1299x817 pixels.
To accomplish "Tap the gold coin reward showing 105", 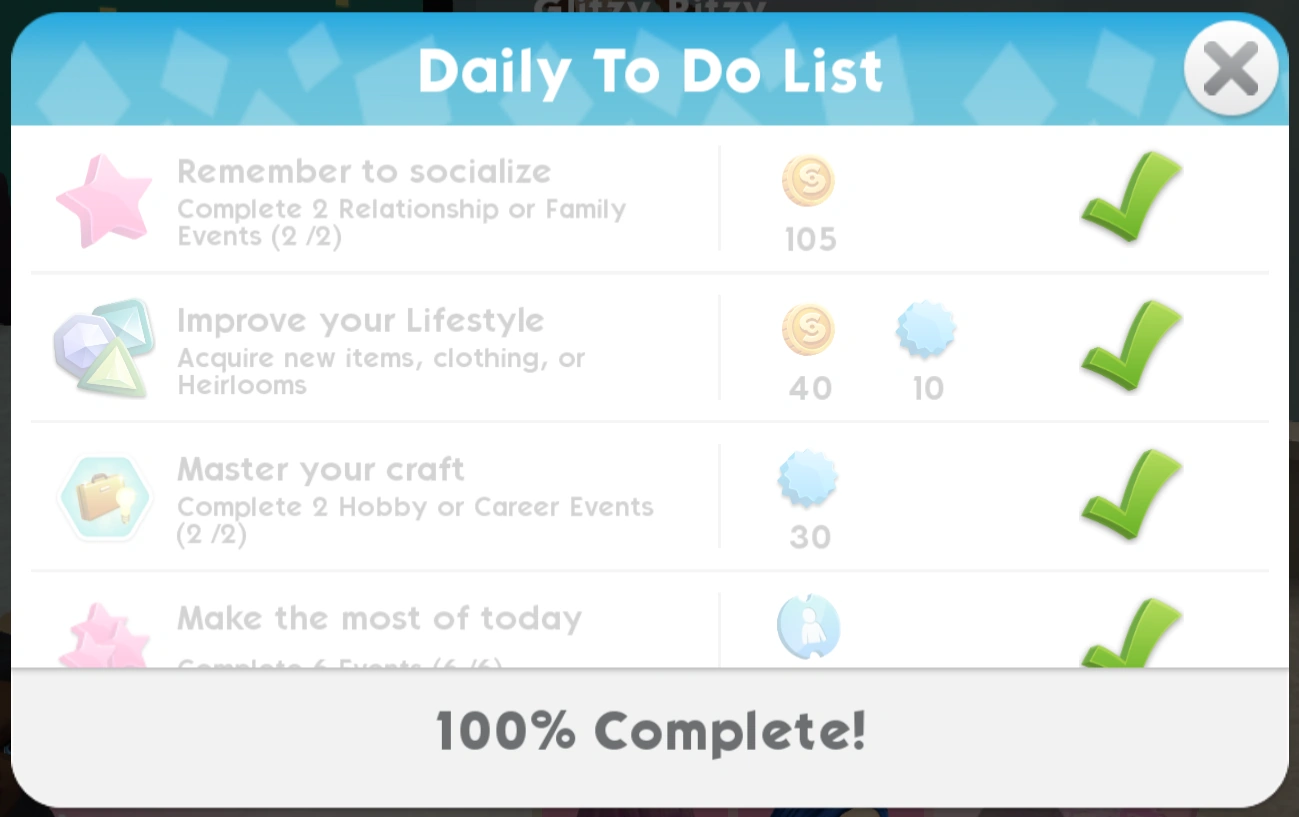I will (808, 183).
